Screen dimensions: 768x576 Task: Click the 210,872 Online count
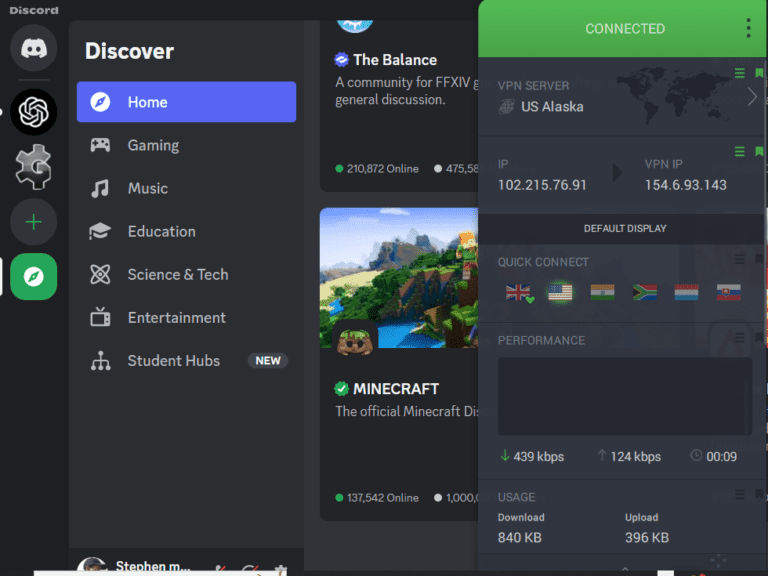[383, 169]
